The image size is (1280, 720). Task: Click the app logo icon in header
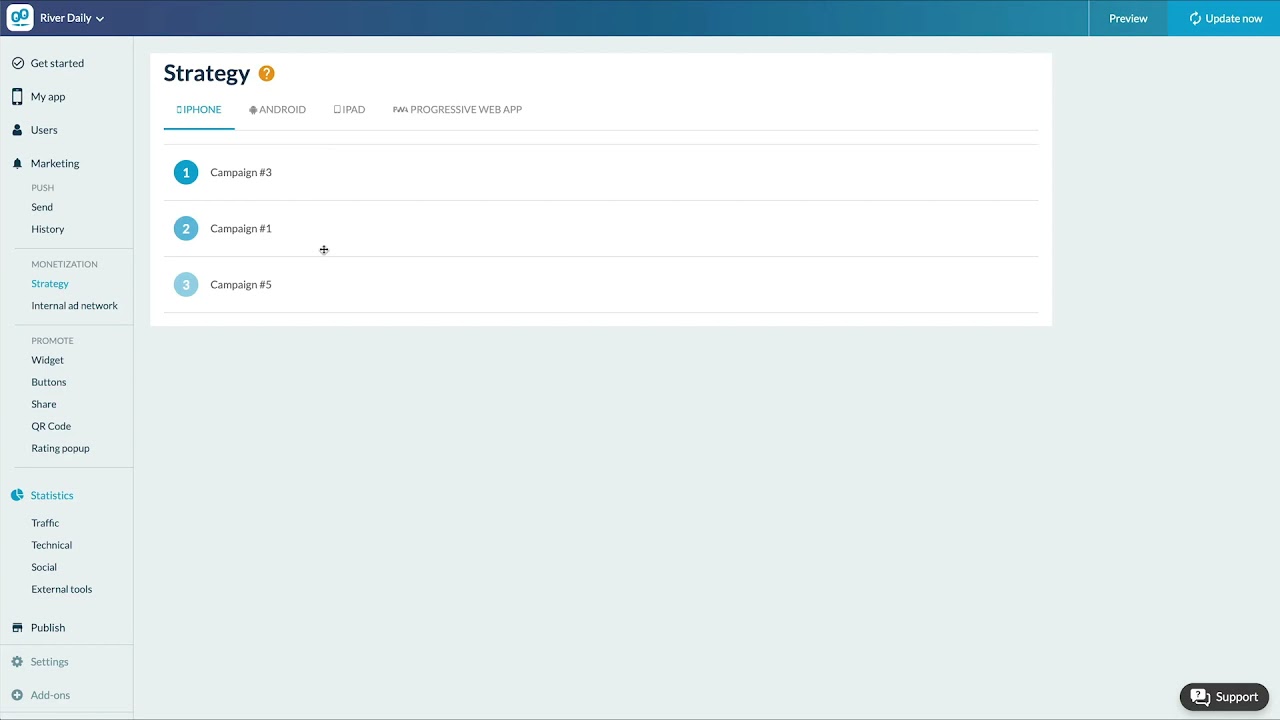click(20, 18)
